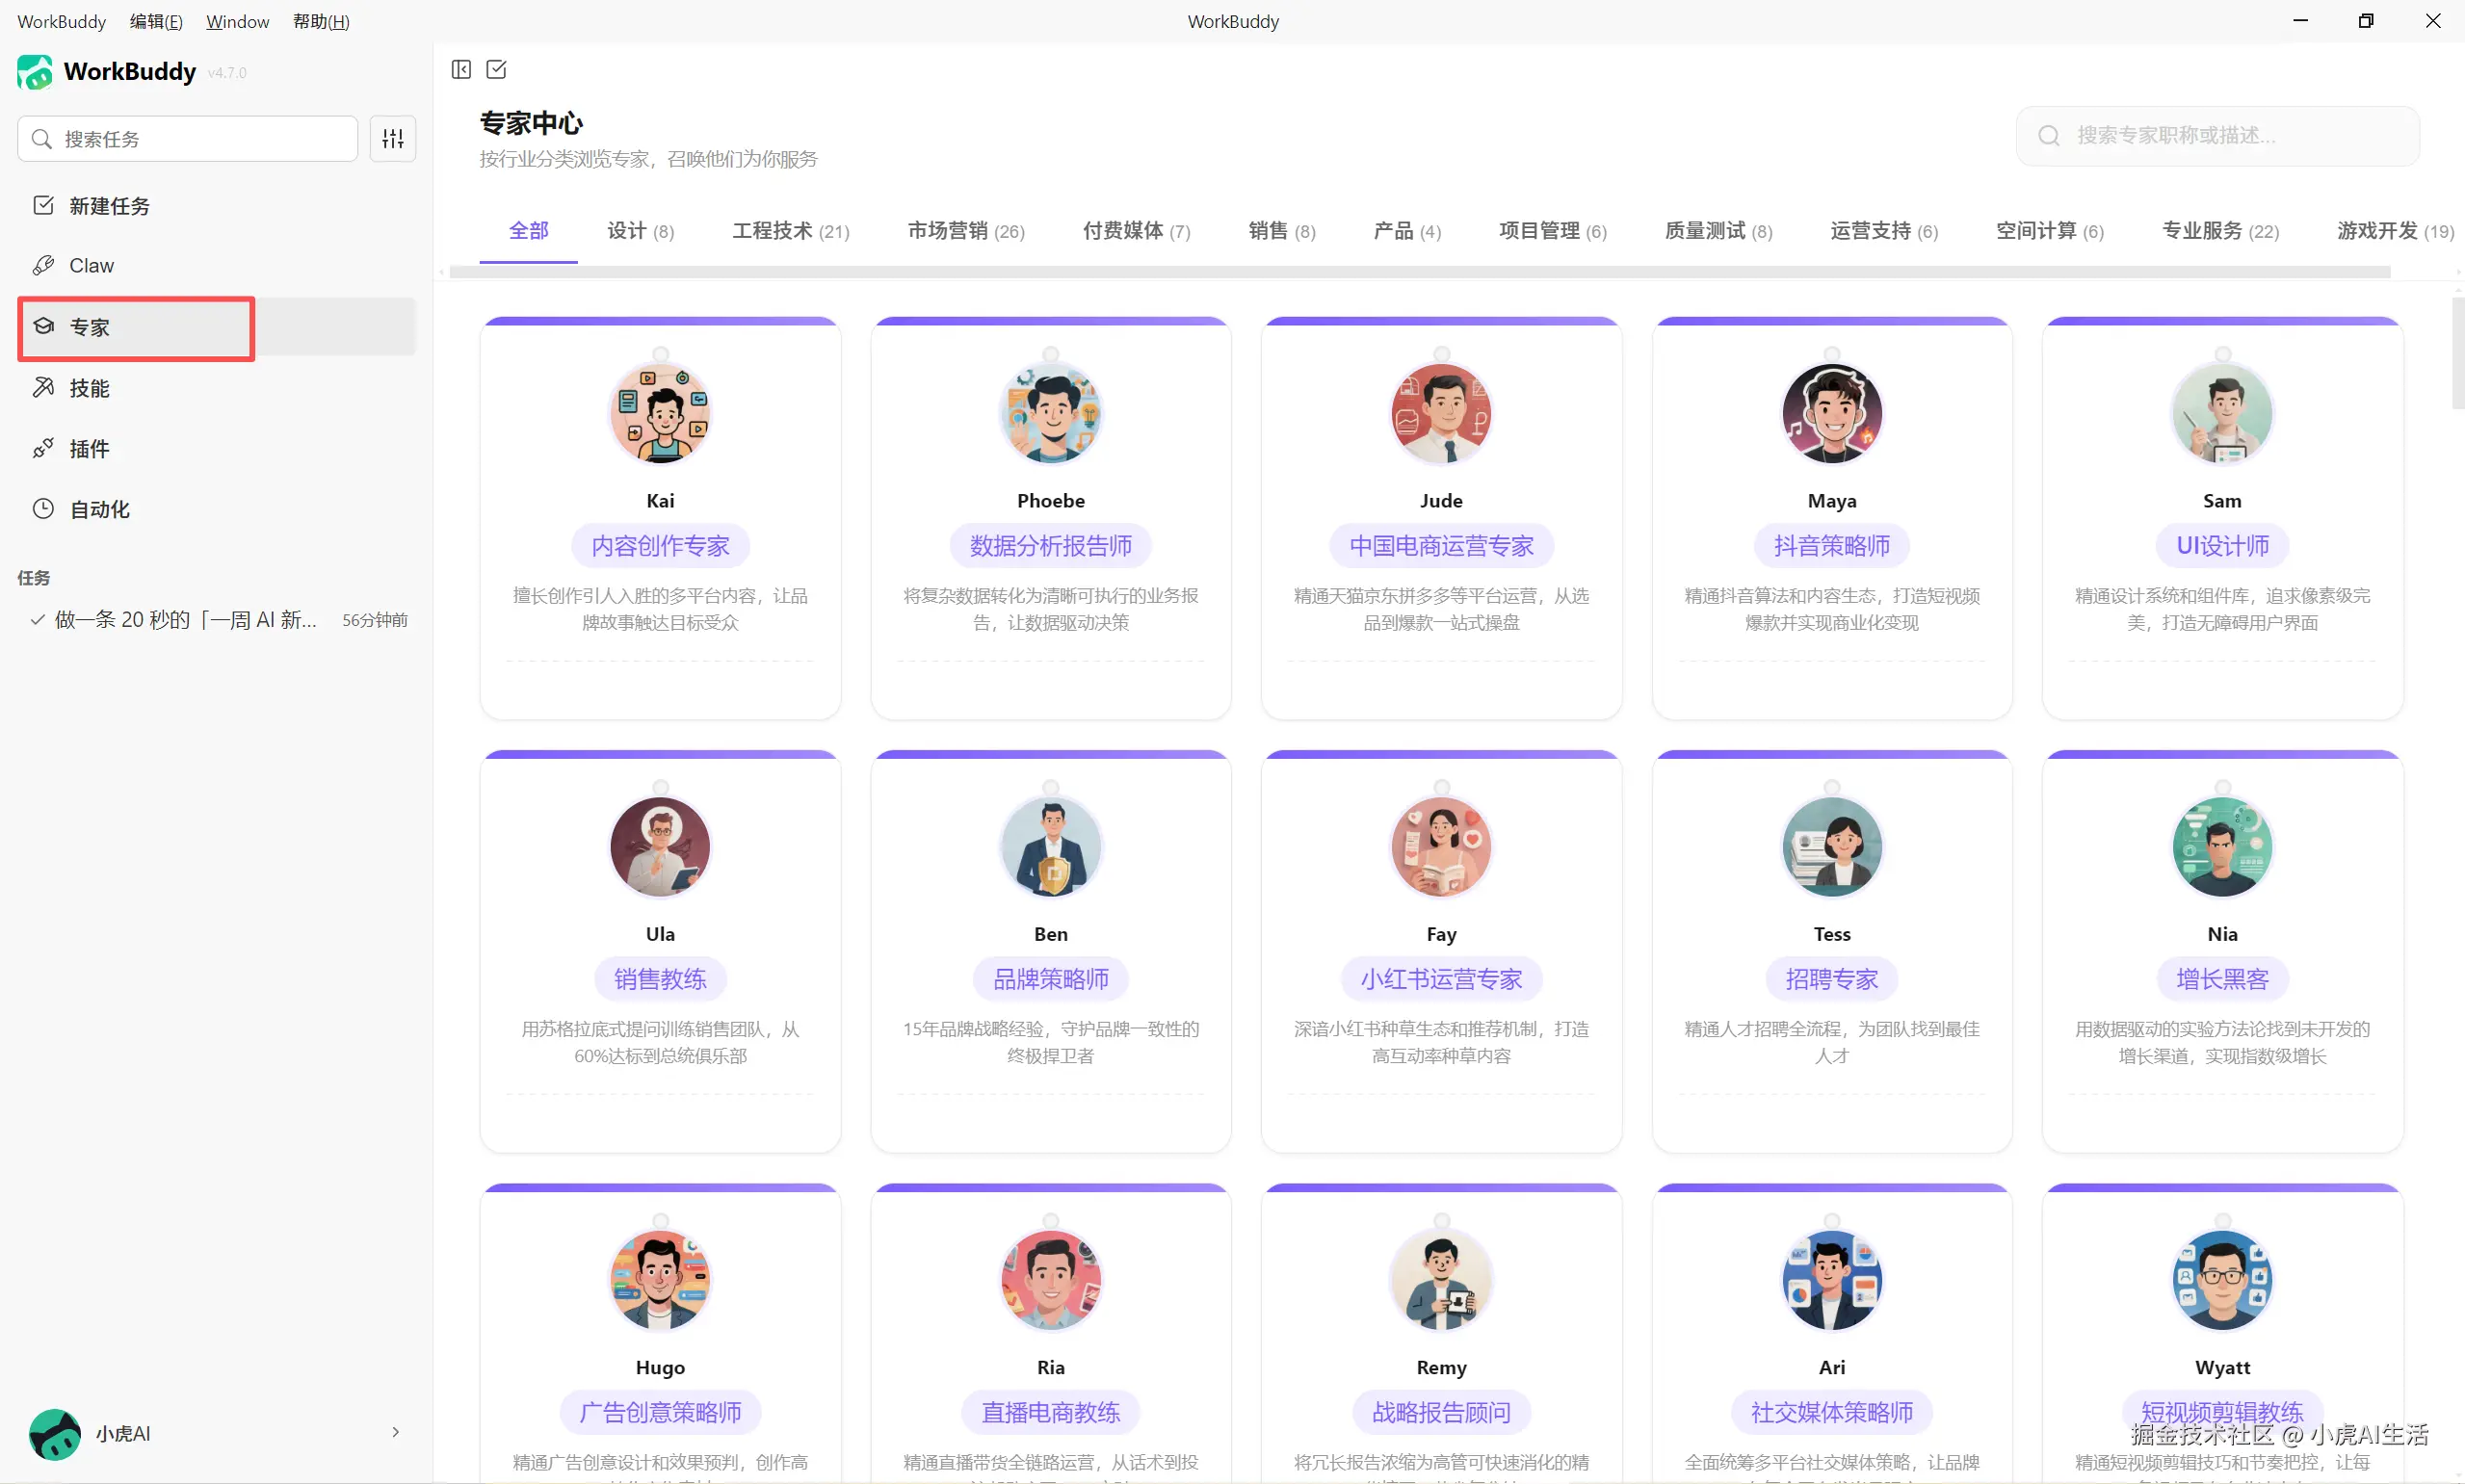Select the 专业服务 category tab

click(2219, 231)
